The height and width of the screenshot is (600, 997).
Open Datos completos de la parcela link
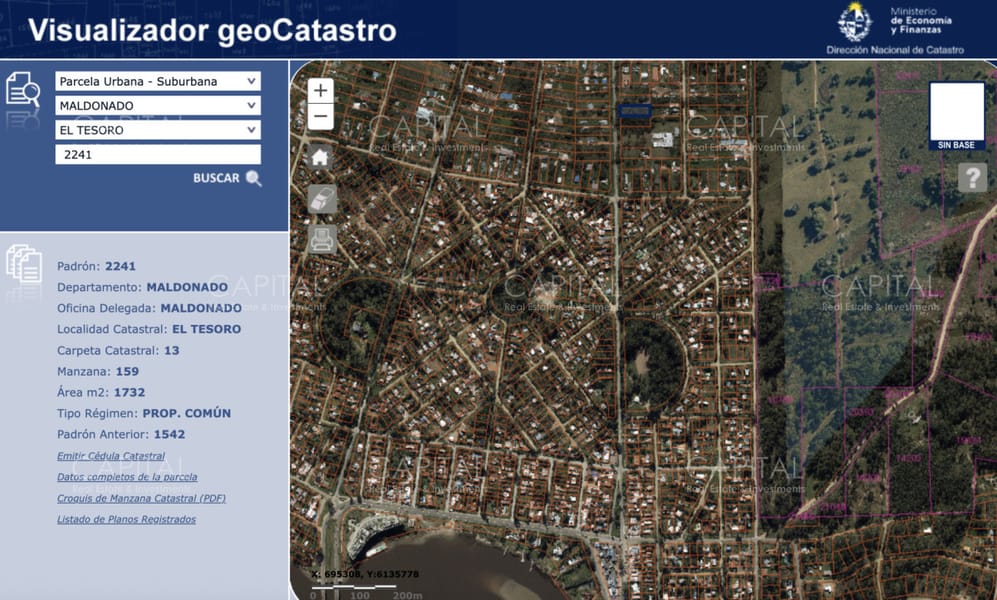(127, 477)
